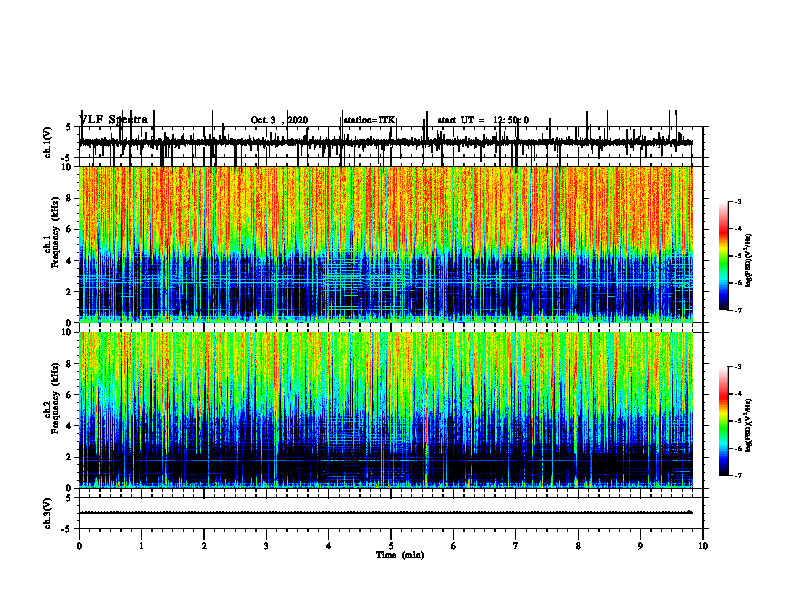The image size is (792, 612).
Task: Click time axis tick label "3"
Action: coord(266,546)
